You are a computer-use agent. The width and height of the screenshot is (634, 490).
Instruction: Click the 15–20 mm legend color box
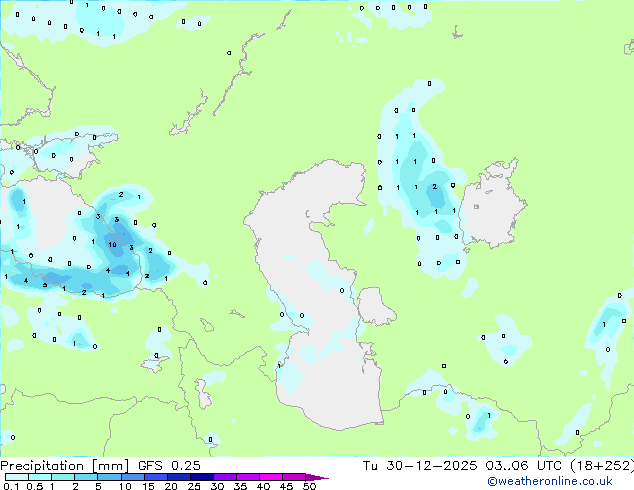click(156, 477)
